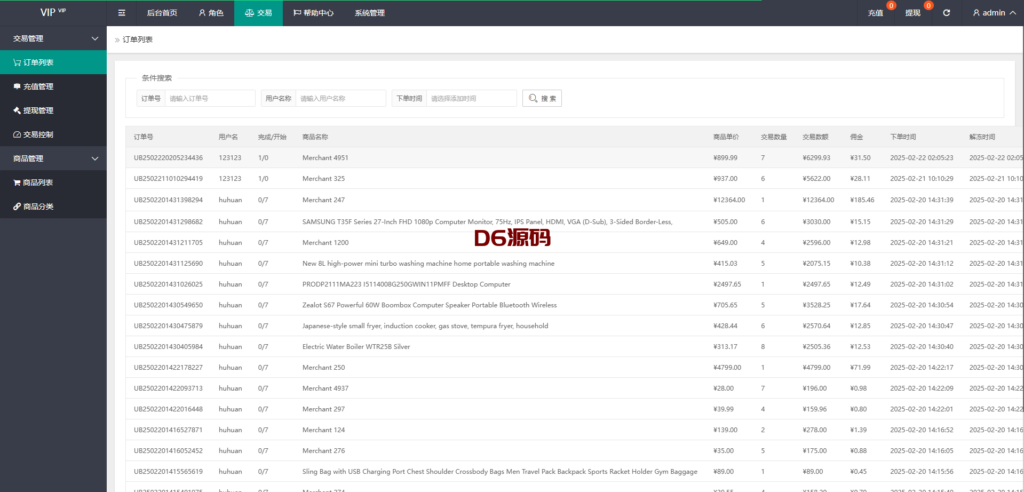1024x492 pixels.
Task: Click the Sling Bag with USB Charging product
Action: click(500, 471)
